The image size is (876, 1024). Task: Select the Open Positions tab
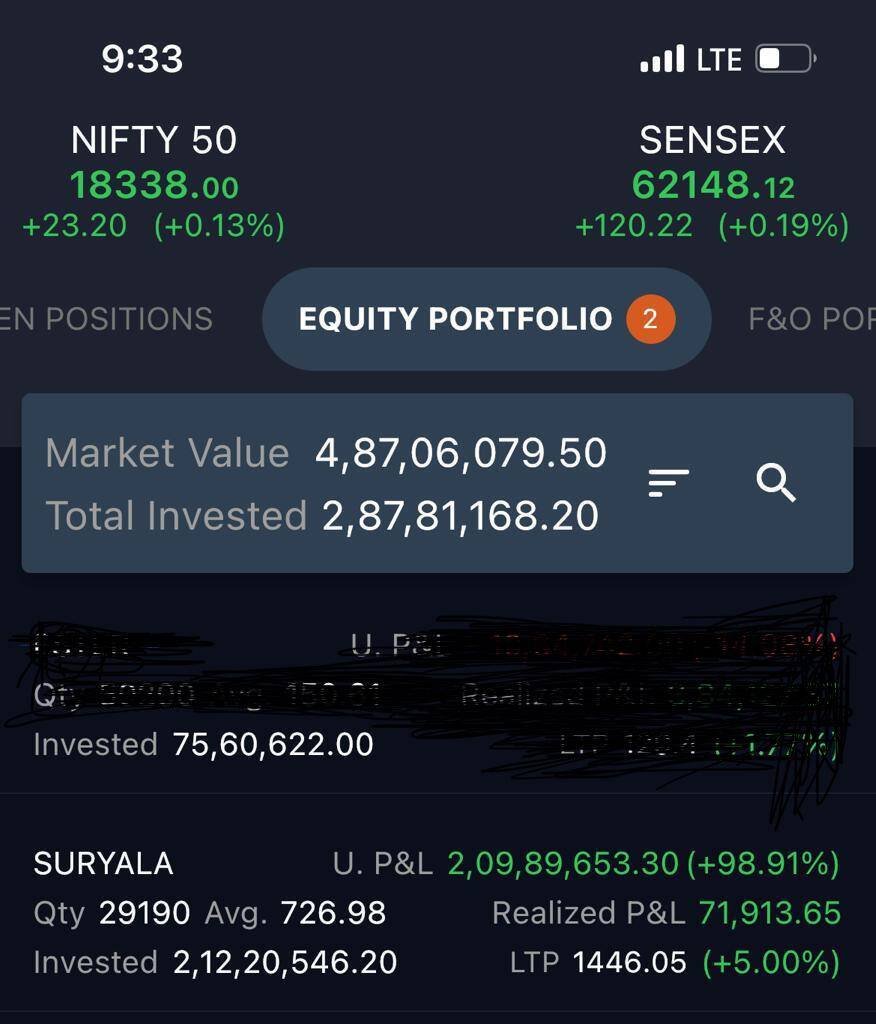point(106,319)
